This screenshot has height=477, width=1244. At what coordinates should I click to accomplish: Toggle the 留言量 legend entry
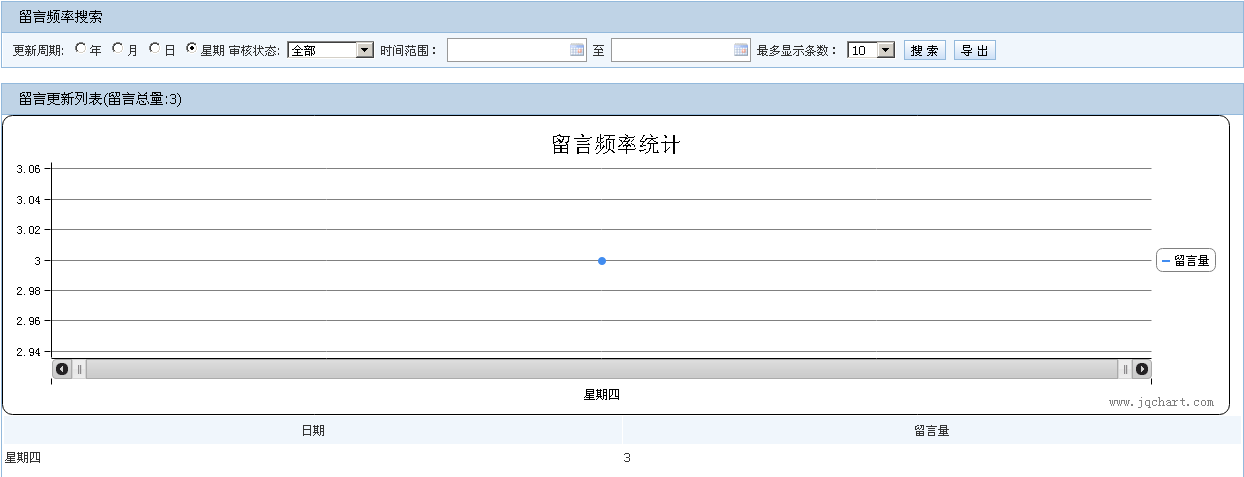tap(1186, 261)
